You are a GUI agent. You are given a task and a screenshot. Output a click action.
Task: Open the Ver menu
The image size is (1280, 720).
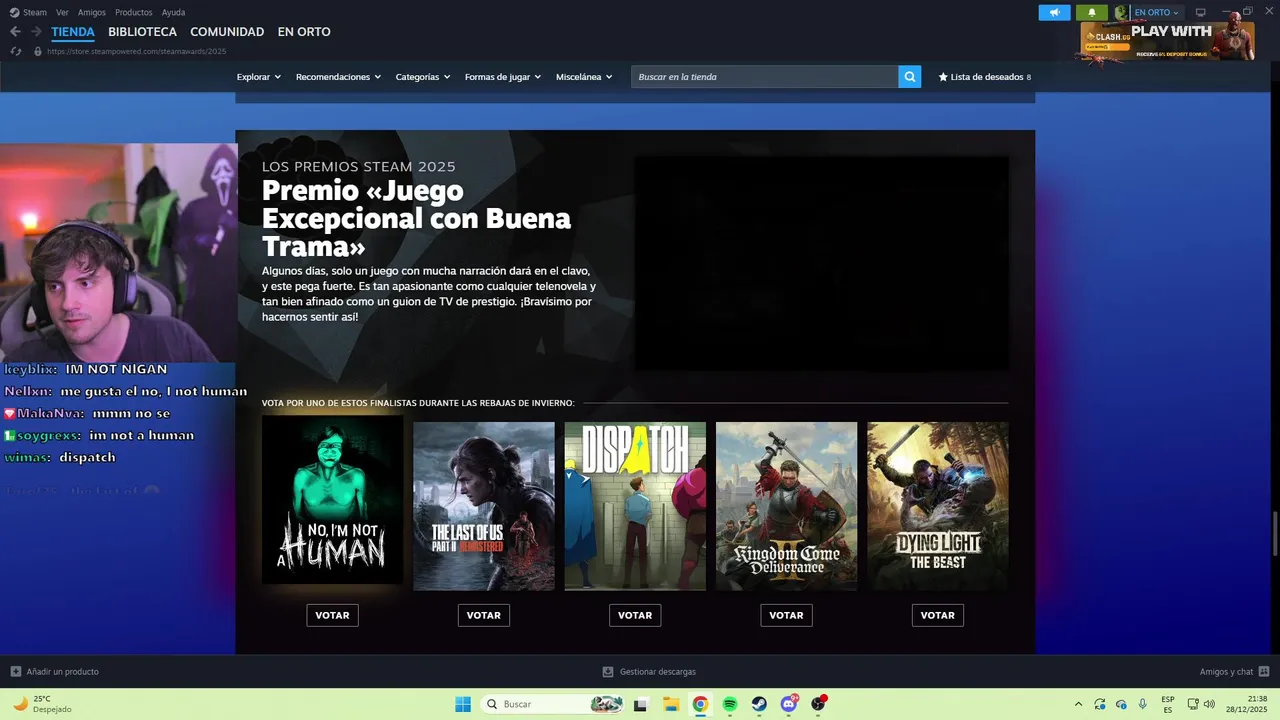(x=62, y=12)
